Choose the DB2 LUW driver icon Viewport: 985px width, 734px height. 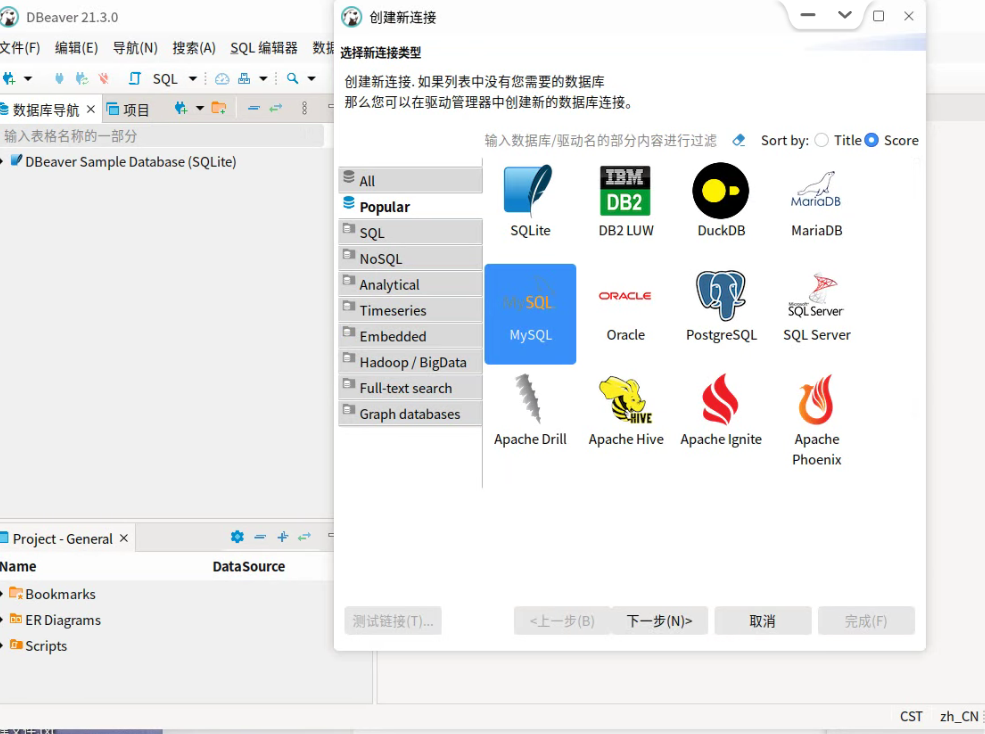[x=626, y=200]
